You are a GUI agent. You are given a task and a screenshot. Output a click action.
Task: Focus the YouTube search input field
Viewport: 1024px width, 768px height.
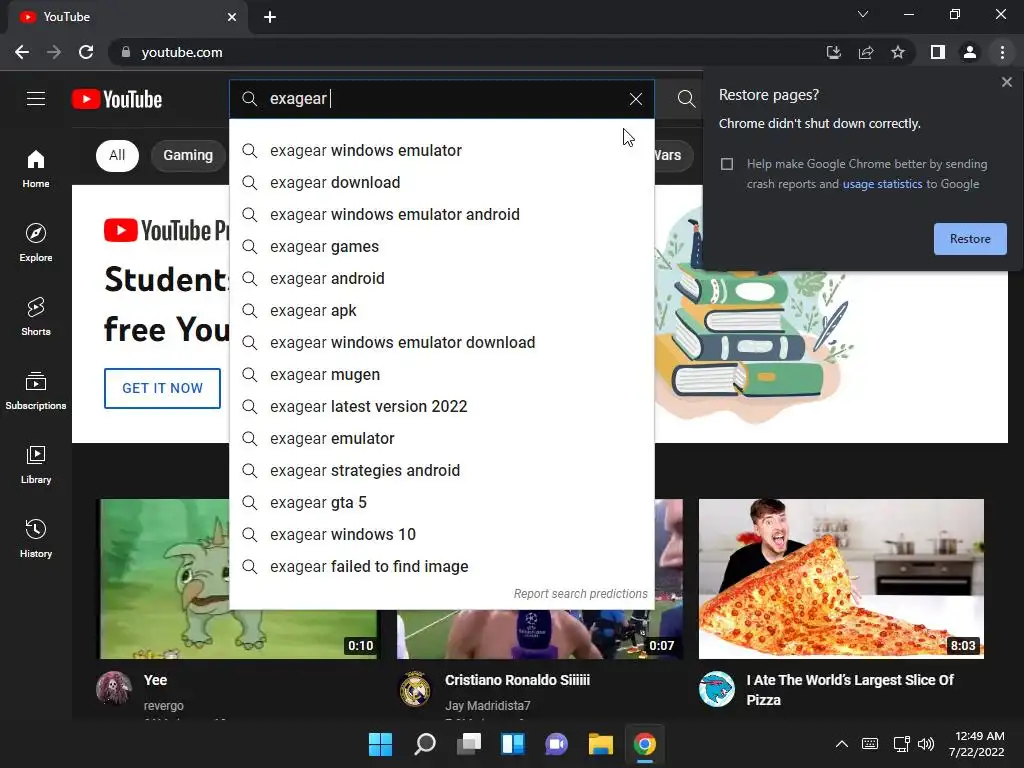point(441,99)
